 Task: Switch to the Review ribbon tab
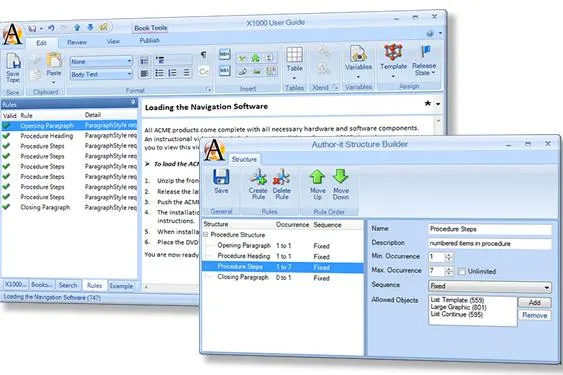click(77, 42)
